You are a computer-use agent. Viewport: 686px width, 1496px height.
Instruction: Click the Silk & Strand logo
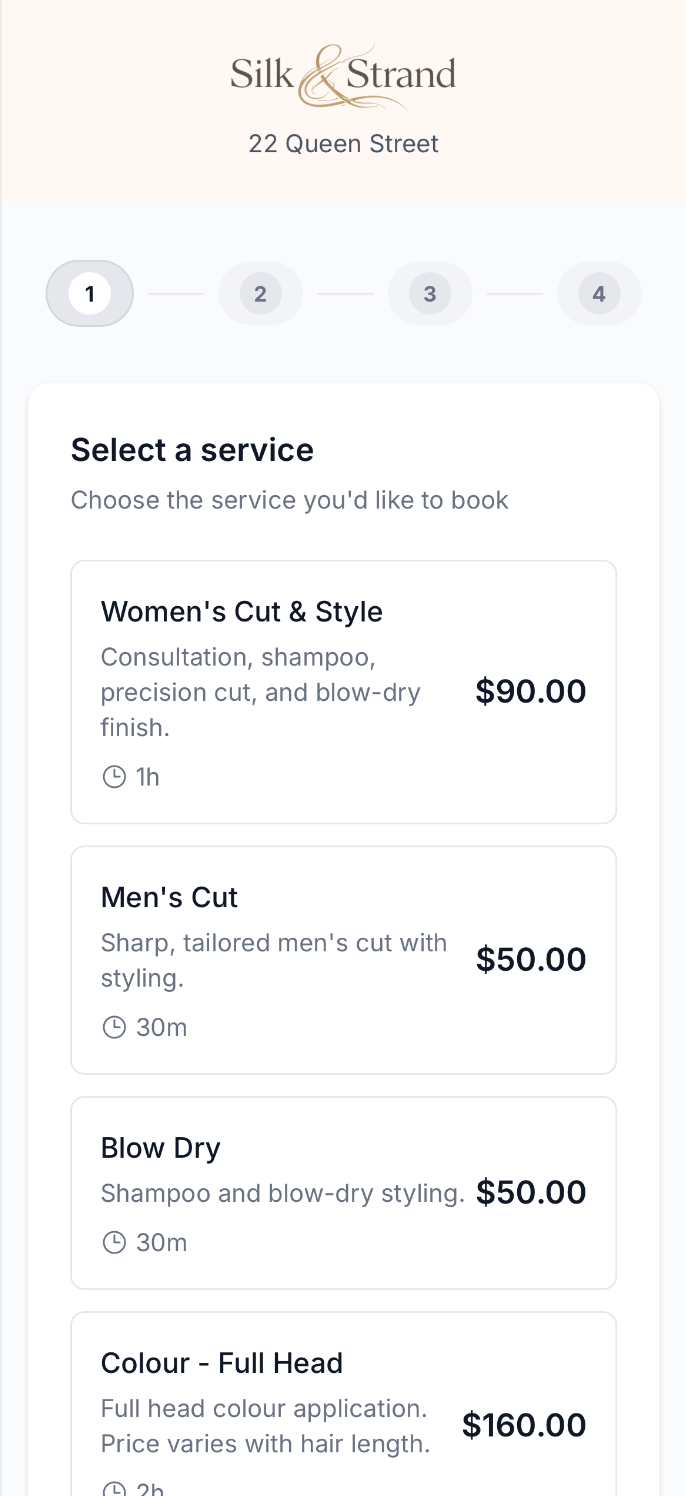tap(343, 72)
